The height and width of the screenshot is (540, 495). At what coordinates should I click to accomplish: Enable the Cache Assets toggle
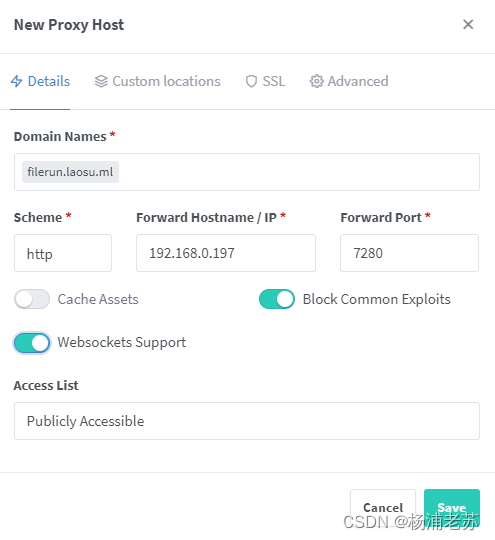[x=32, y=299]
